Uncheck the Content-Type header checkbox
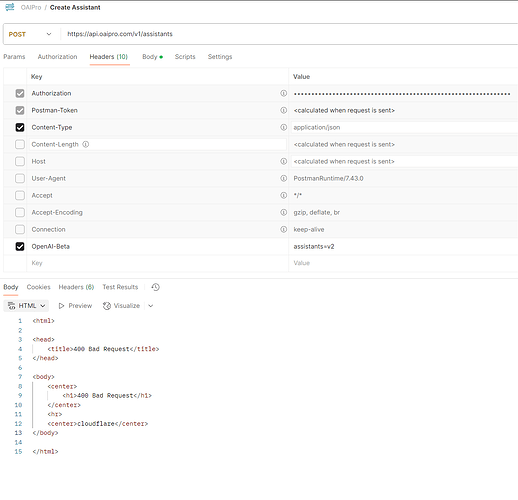 click(20, 127)
